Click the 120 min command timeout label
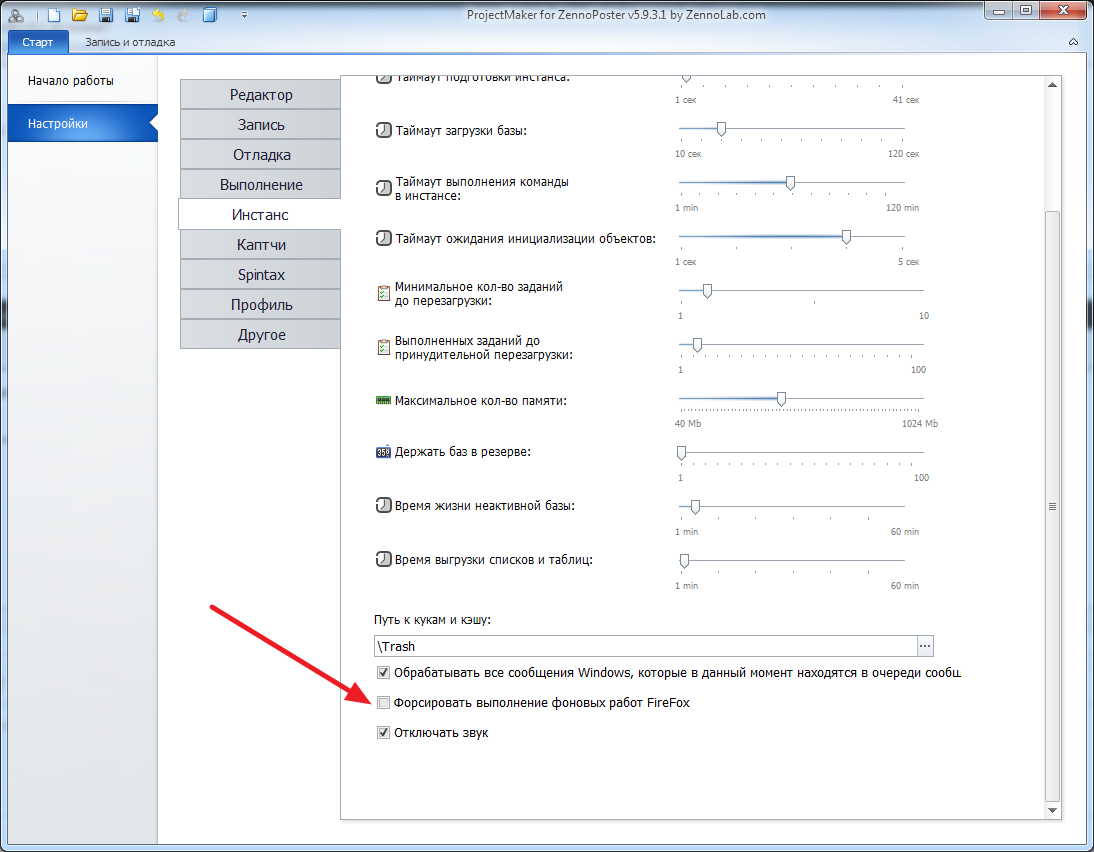The image size is (1094, 852). coord(902,208)
